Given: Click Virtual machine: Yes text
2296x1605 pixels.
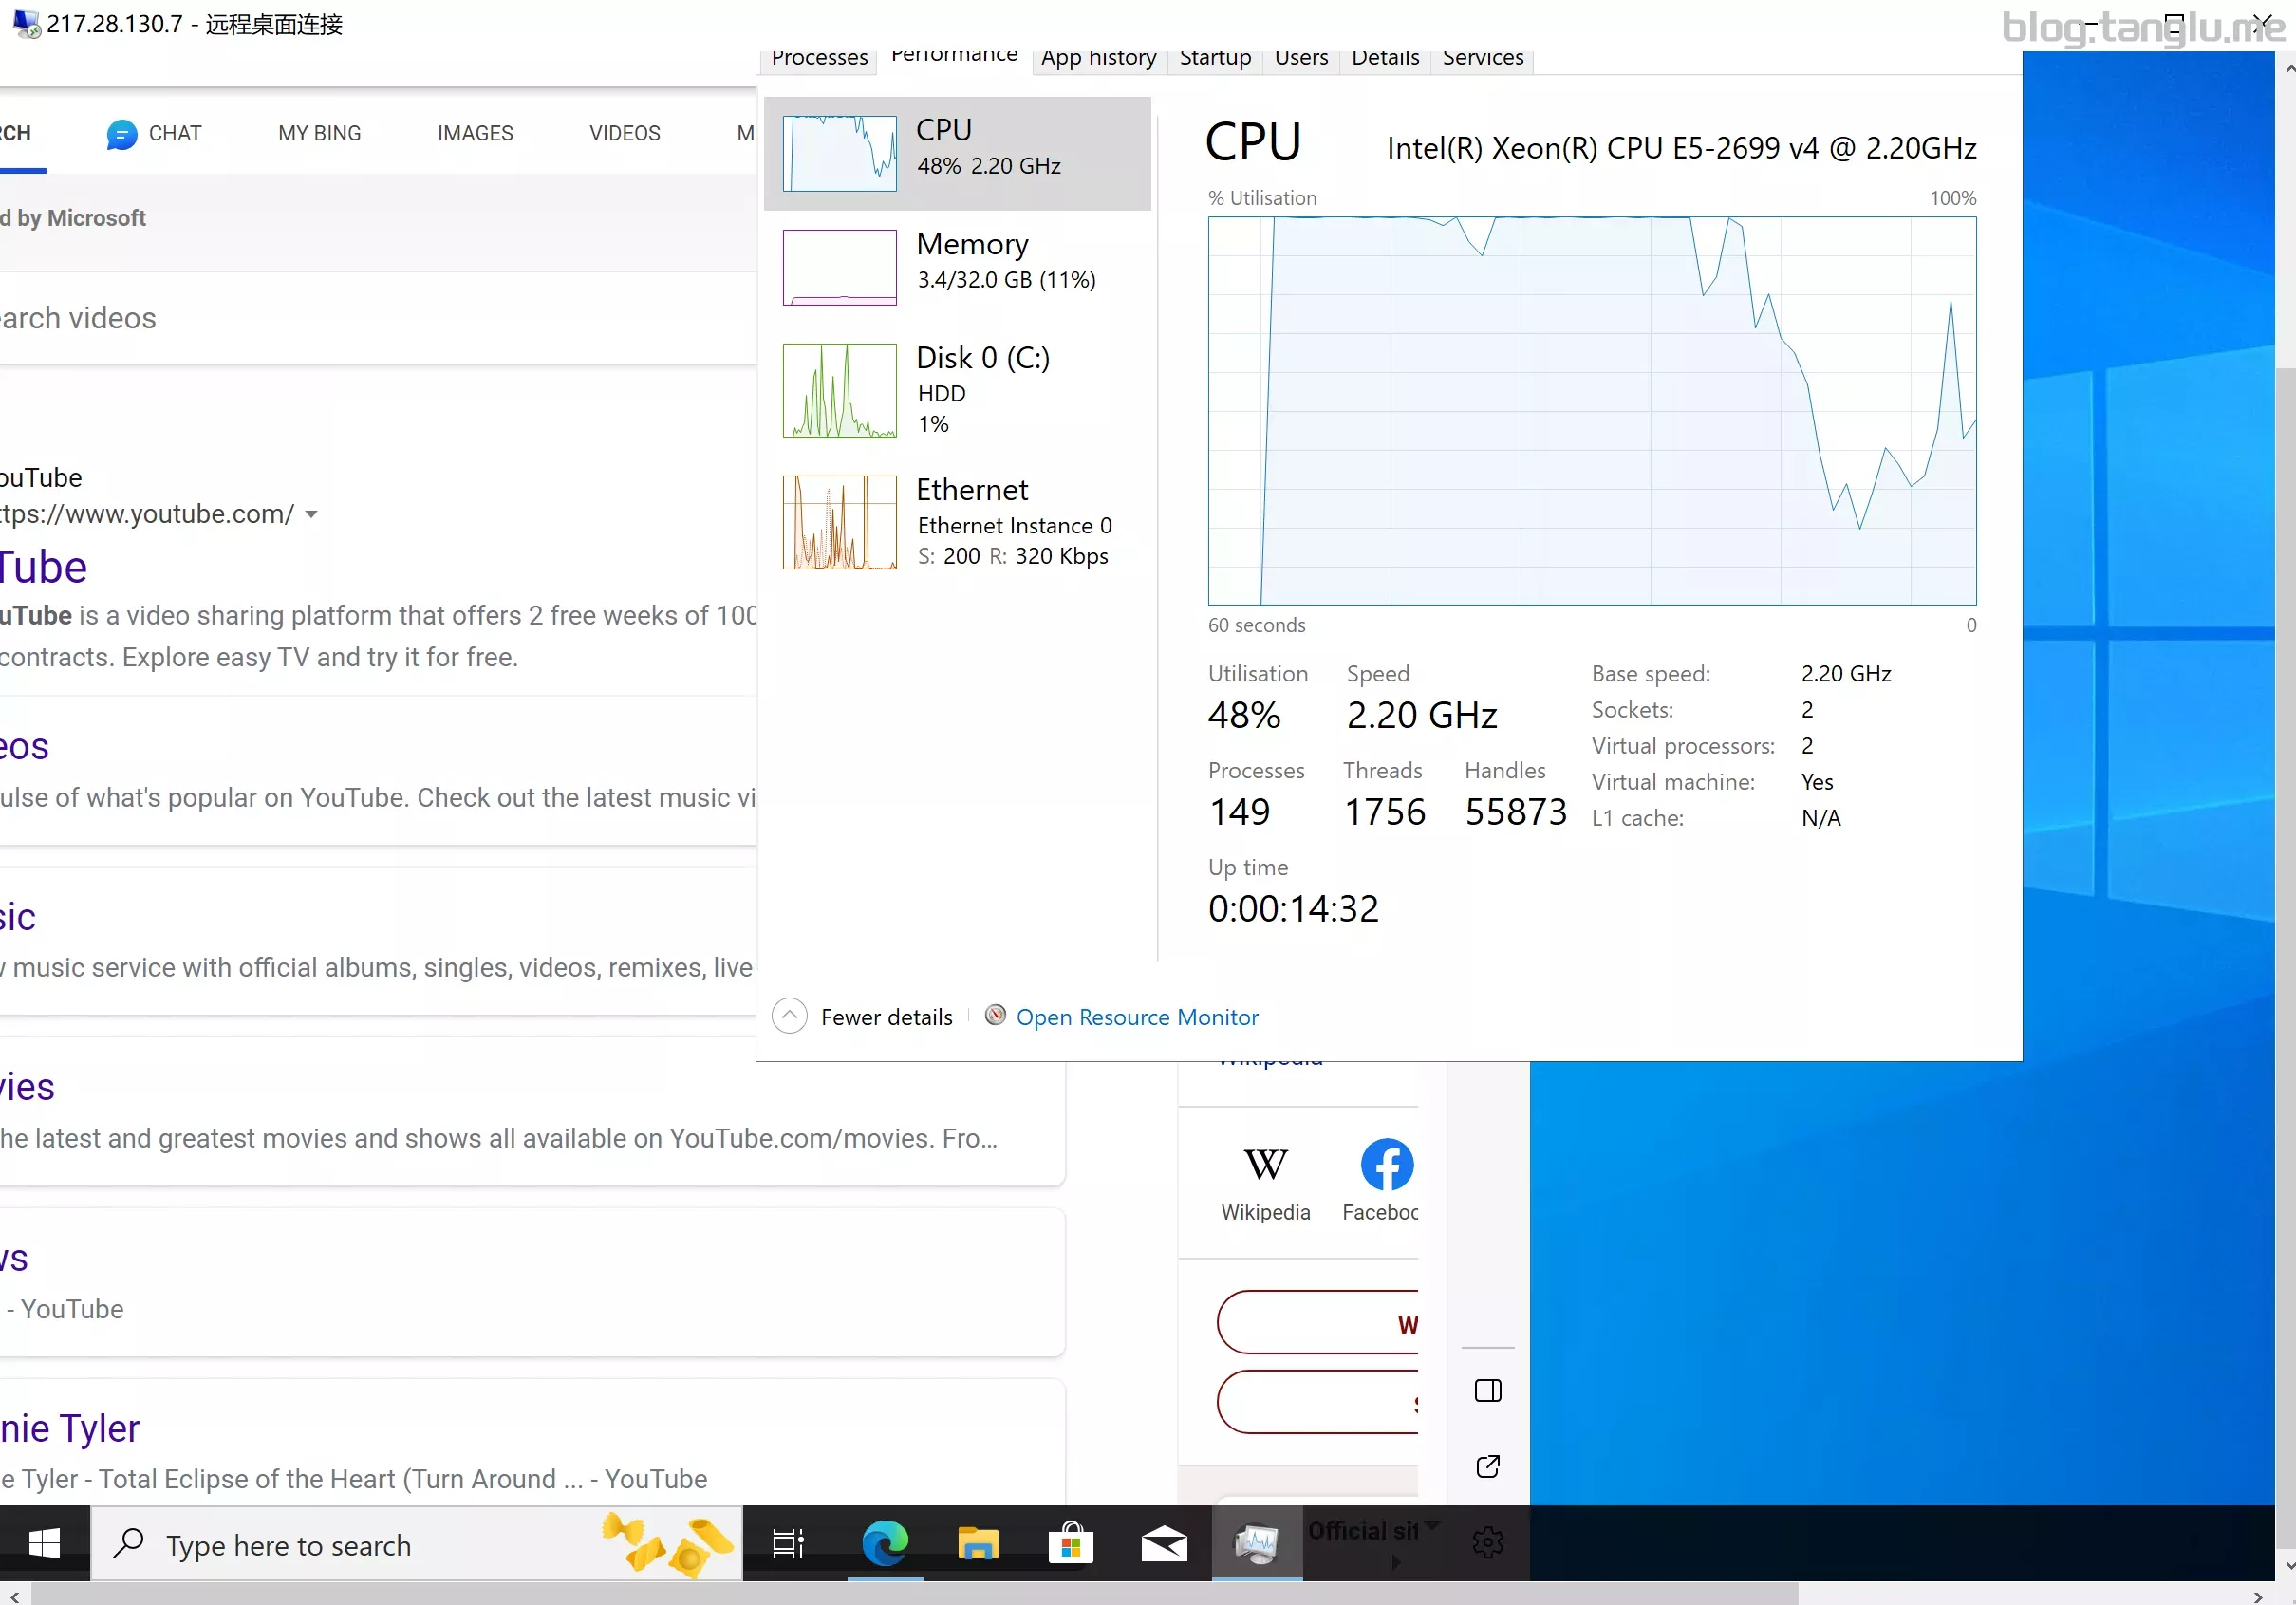Looking at the screenshot, I should tap(1712, 781).
